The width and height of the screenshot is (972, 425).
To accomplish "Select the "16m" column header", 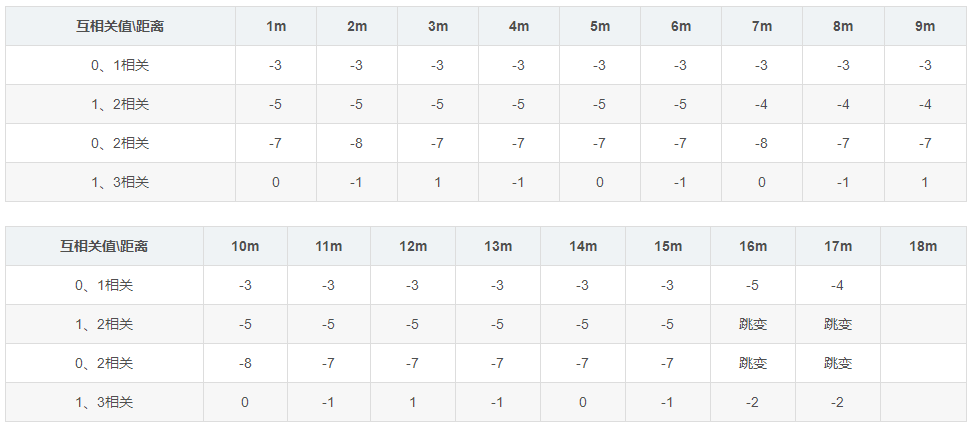I will click(x=753, y=246).
